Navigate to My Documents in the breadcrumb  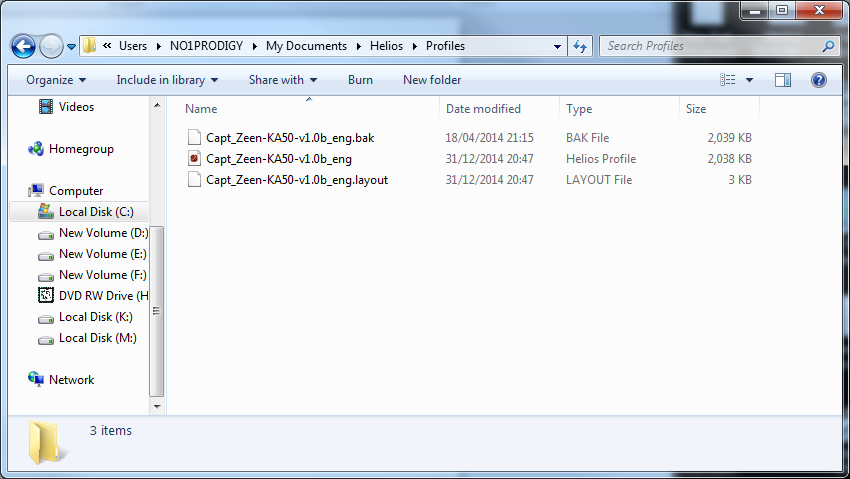click(306, 46)
